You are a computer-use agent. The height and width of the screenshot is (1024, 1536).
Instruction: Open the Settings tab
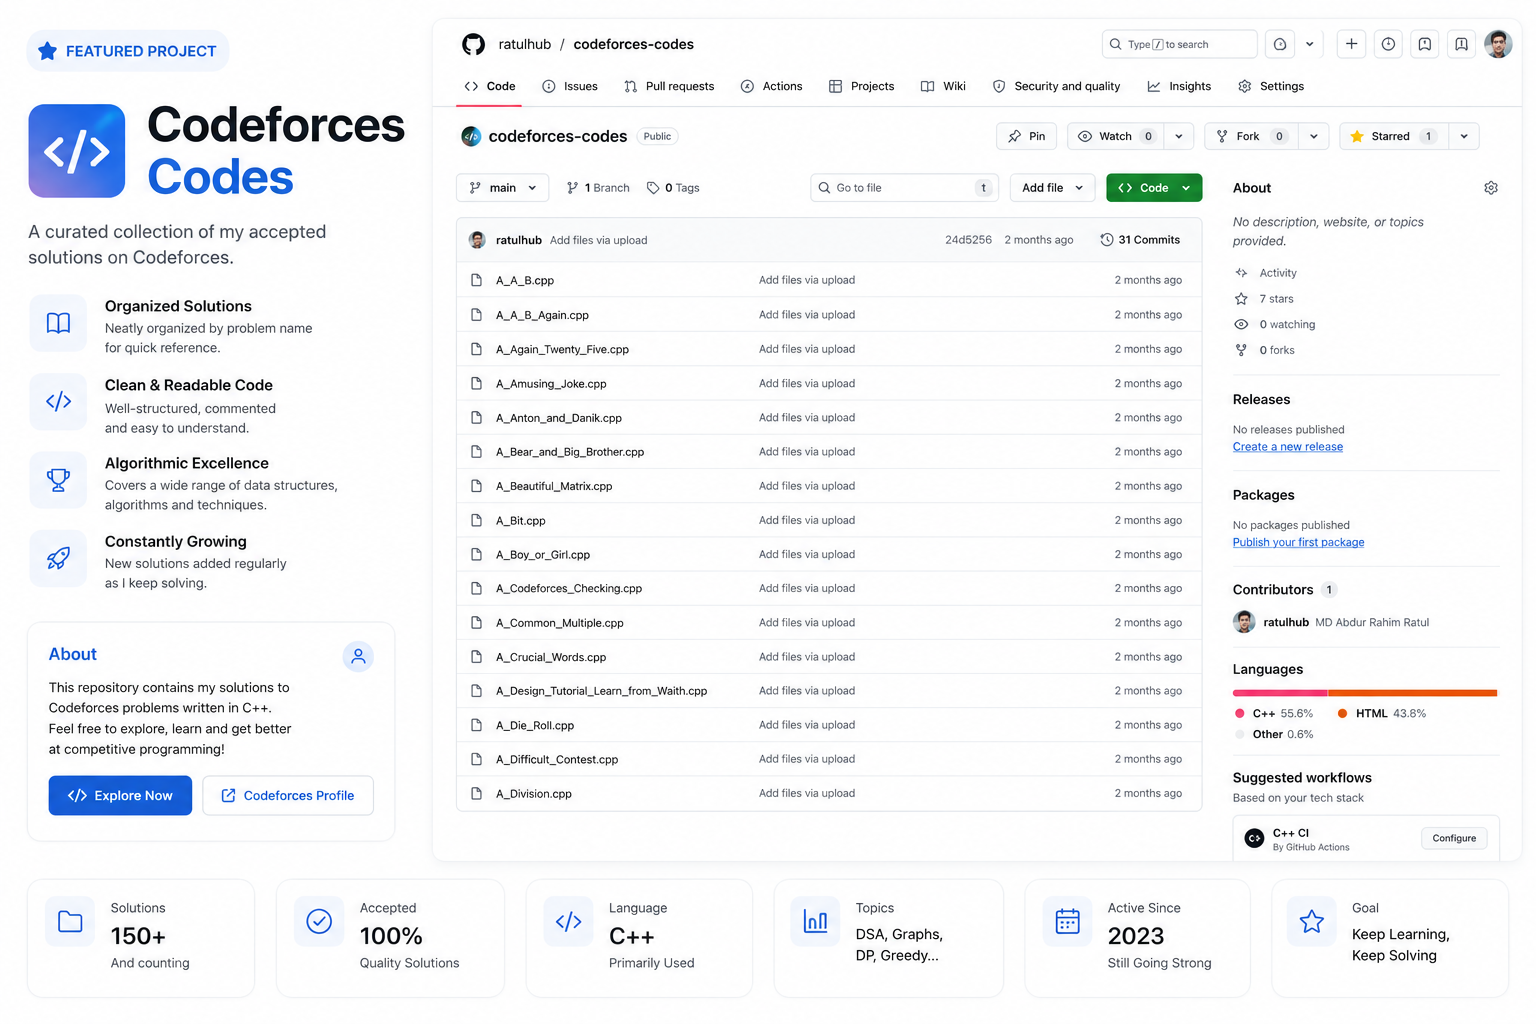(1271, 86)
